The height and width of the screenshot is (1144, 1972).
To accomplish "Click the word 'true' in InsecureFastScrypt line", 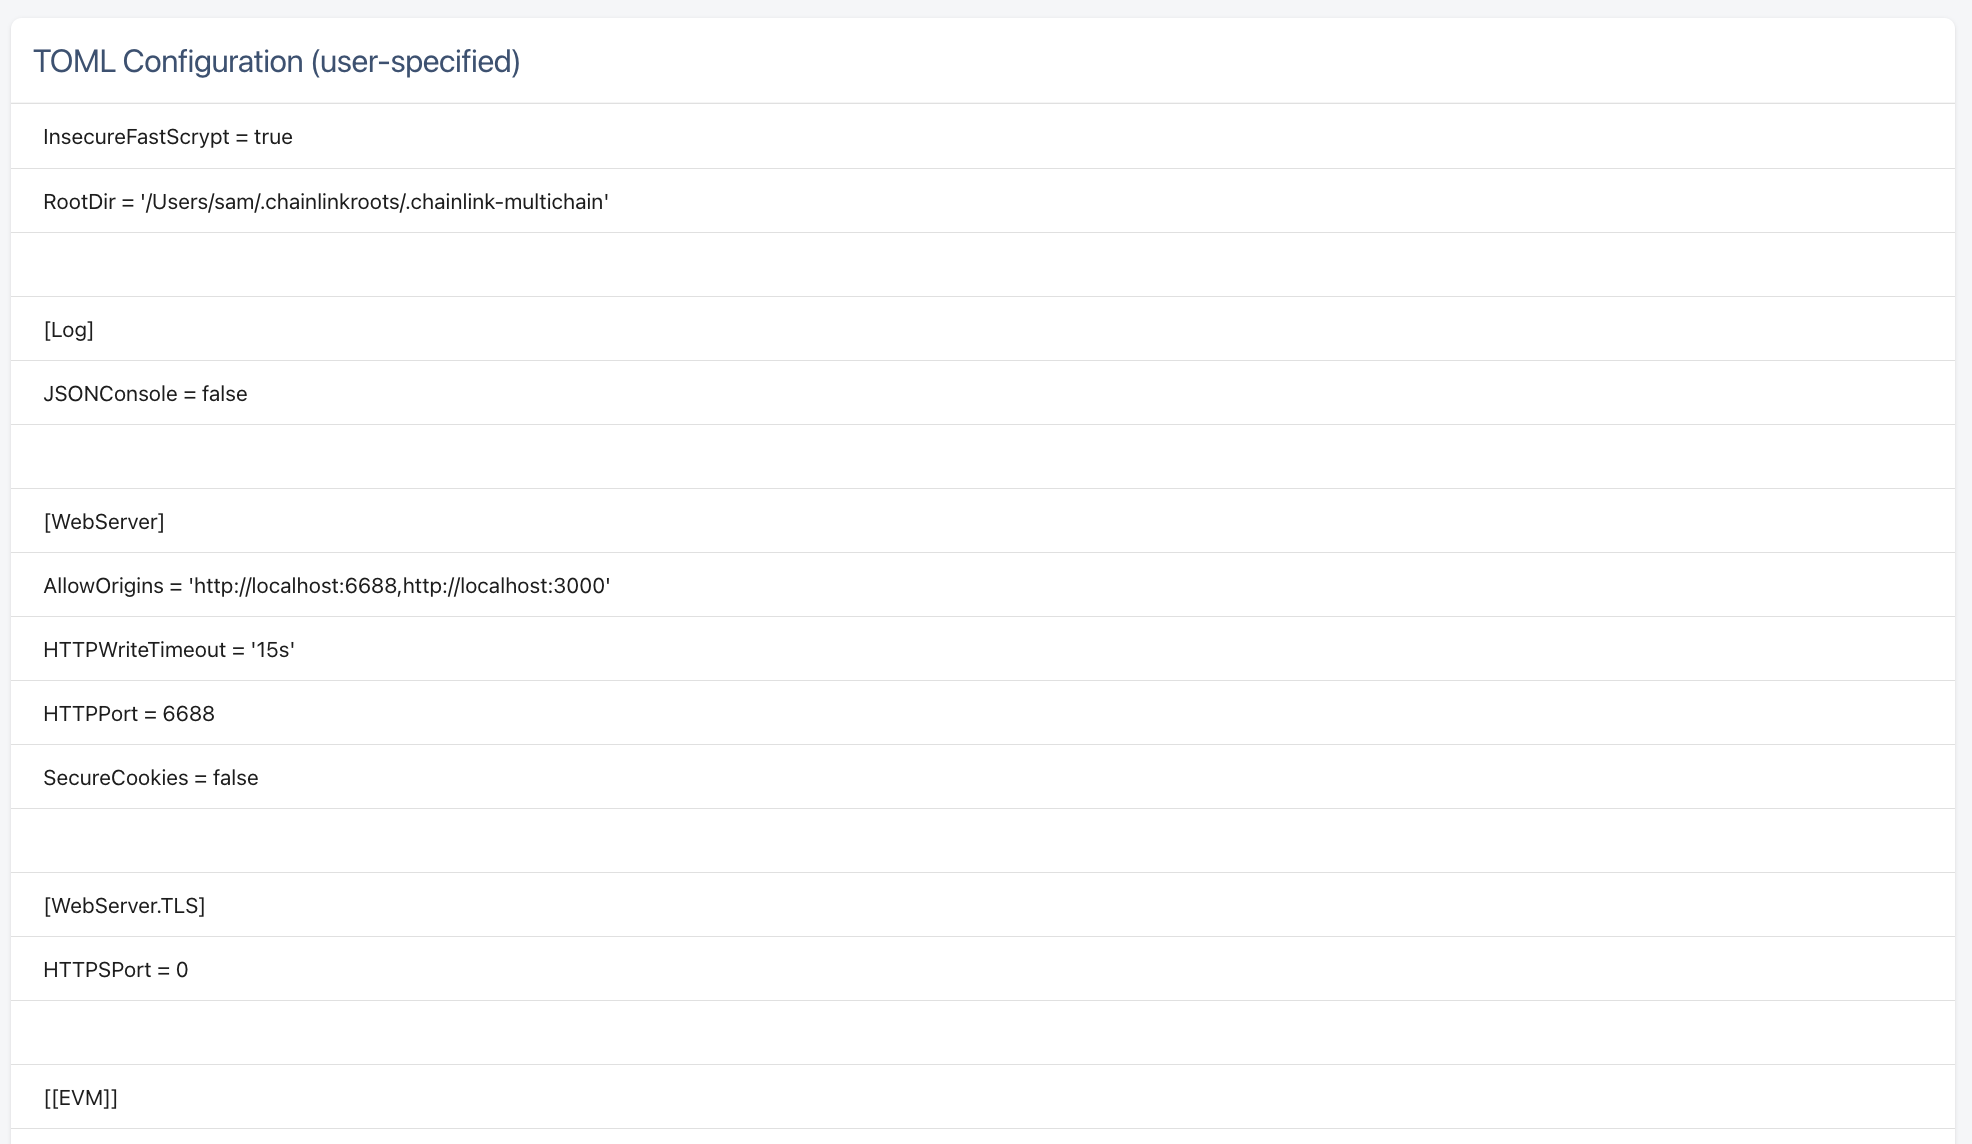I will pos(273,137).
